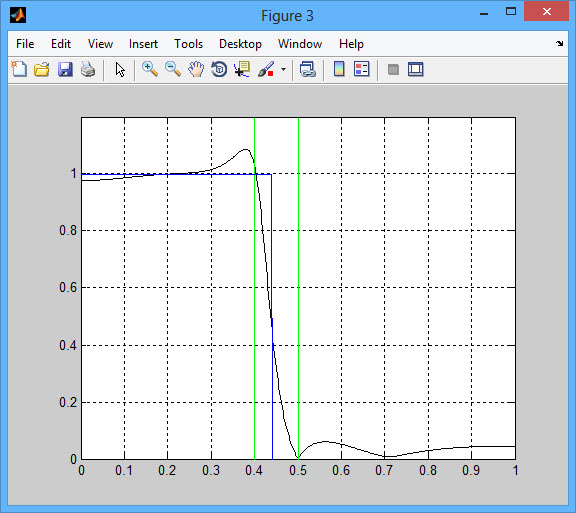Expand the Brush color dropdown arrow
Image resolution: width=576 pixels, height=513 pixels.
283,69
